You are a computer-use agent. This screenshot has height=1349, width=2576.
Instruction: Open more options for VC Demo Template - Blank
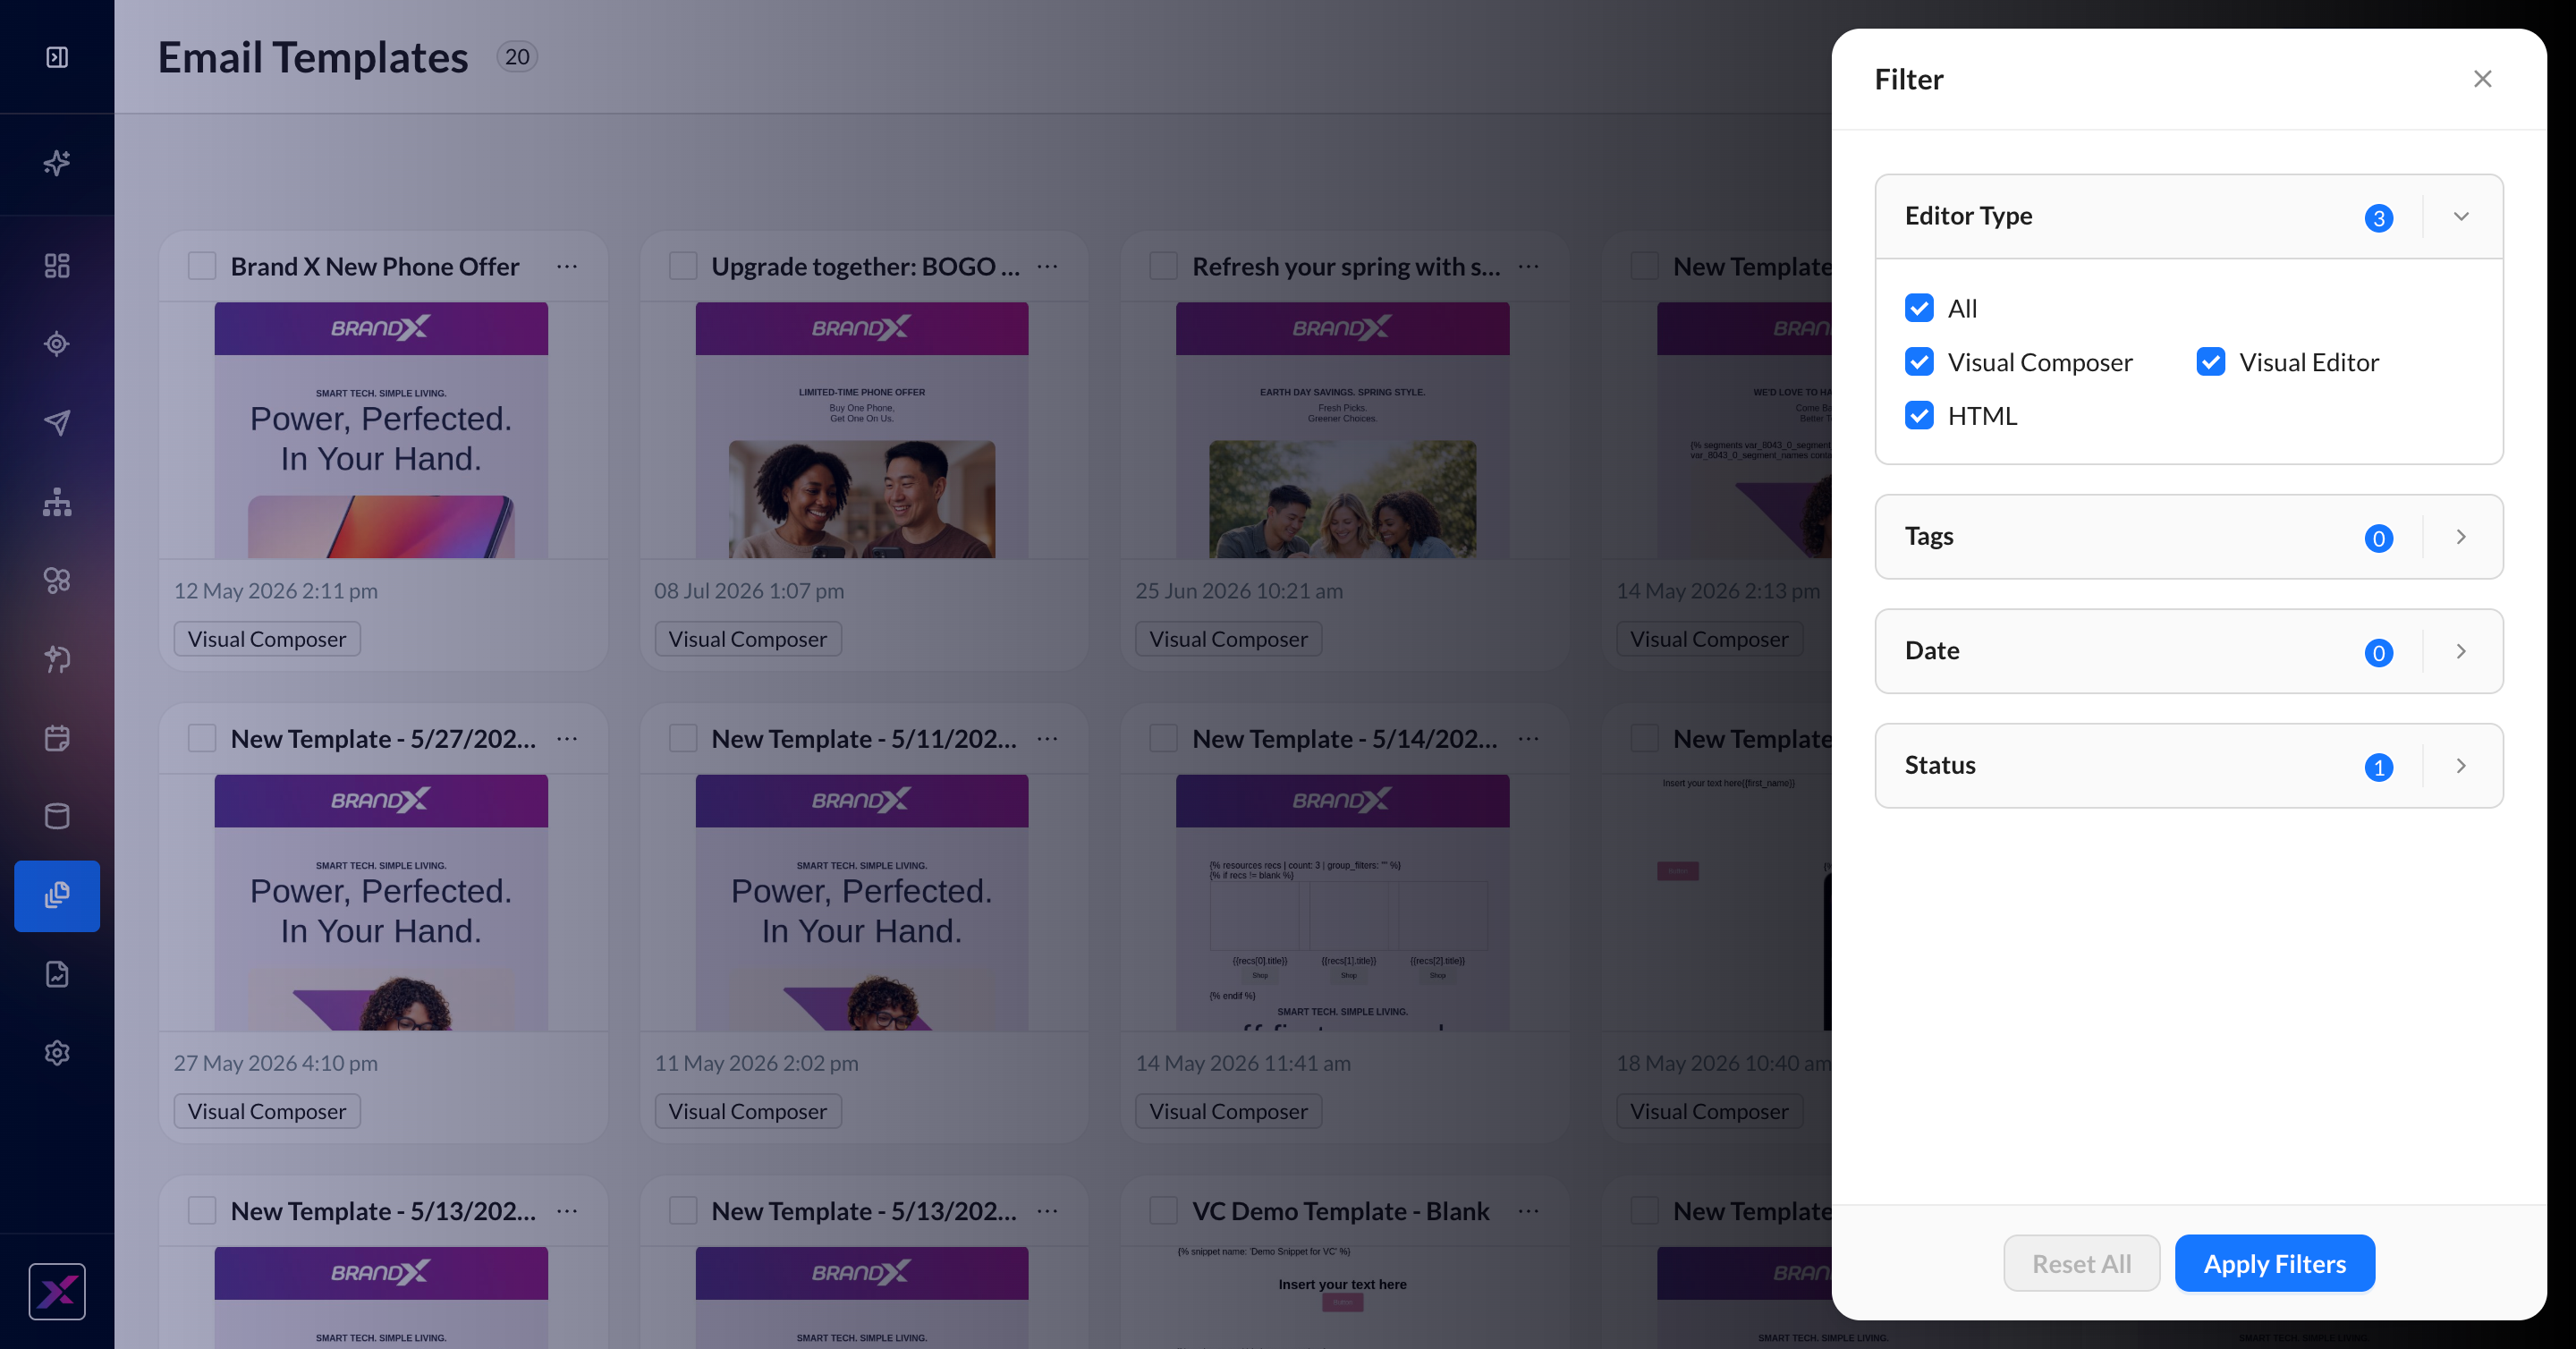tap(1528, 1211)
